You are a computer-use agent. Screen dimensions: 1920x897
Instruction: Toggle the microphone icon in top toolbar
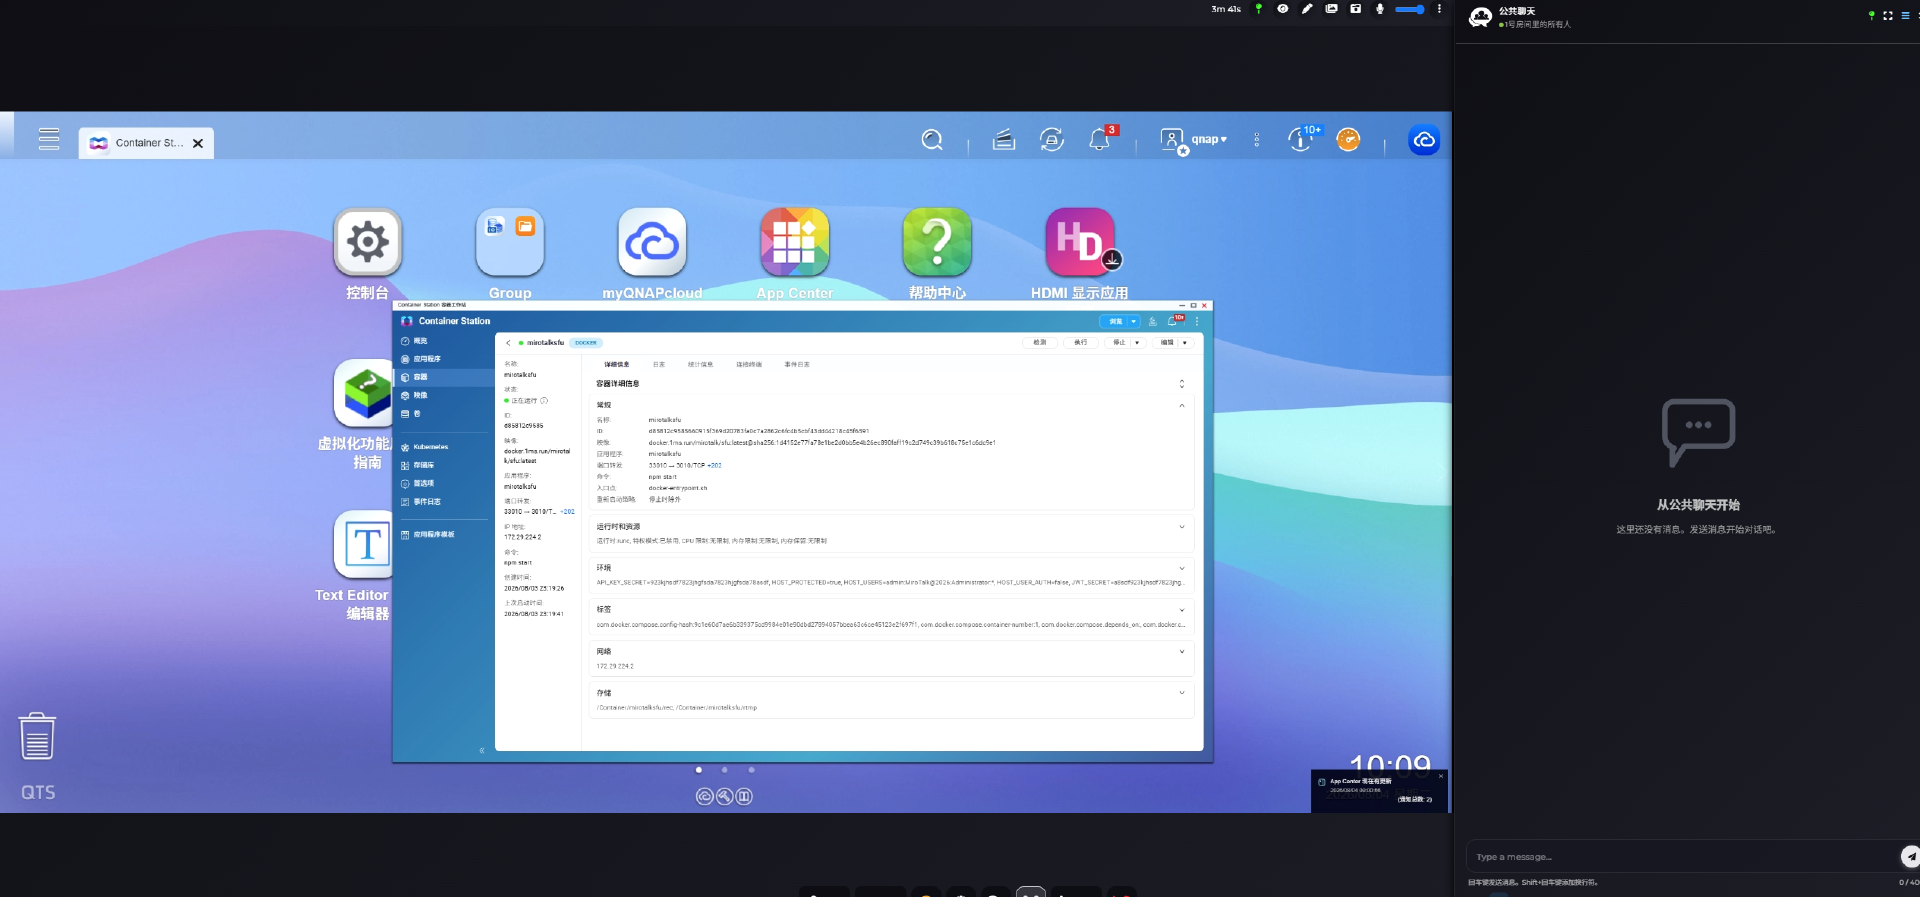pyautogui.click(x=1380, y=9)
